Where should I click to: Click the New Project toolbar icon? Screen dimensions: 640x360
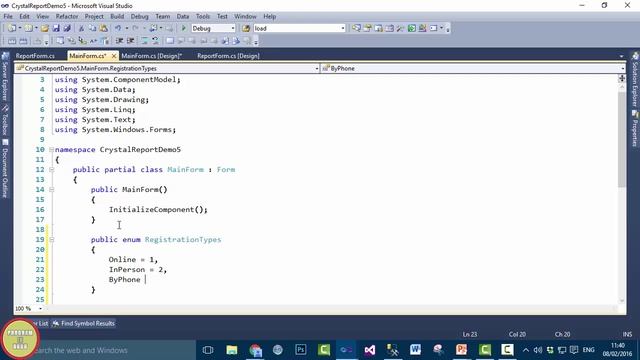point(11,28)
